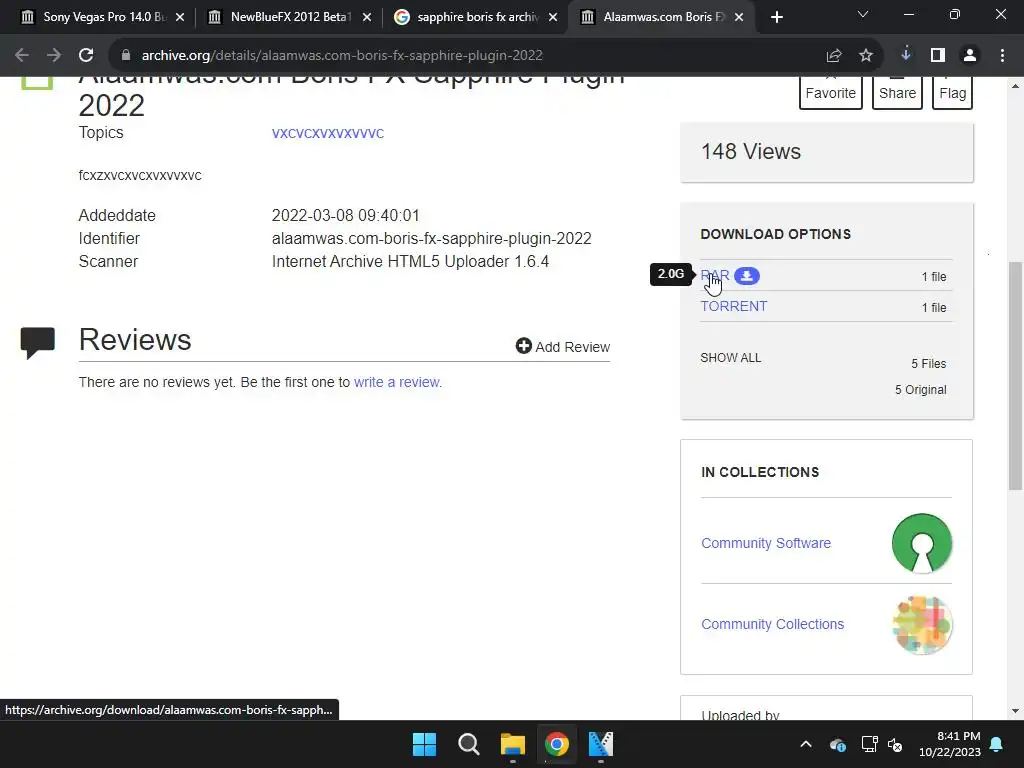Close the Sony Vegas Pro 14.0 tab
The image size is (1024, 768).
[x=180, y=17]
